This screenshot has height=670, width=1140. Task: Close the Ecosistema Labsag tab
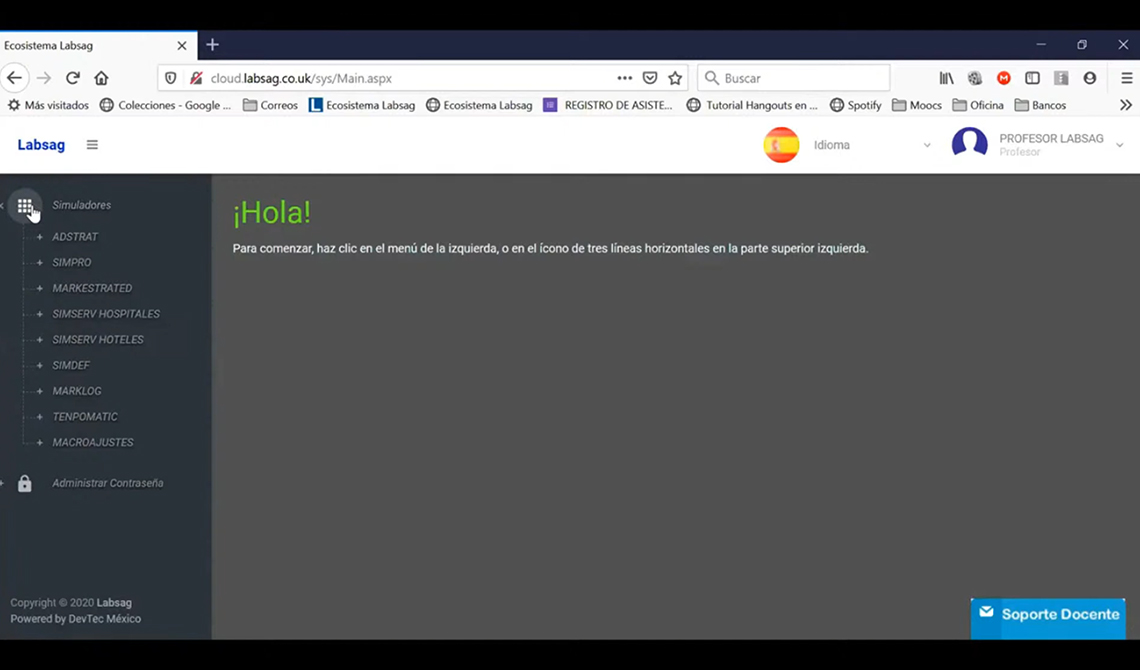pyautogui.click(x=182, y=45)
